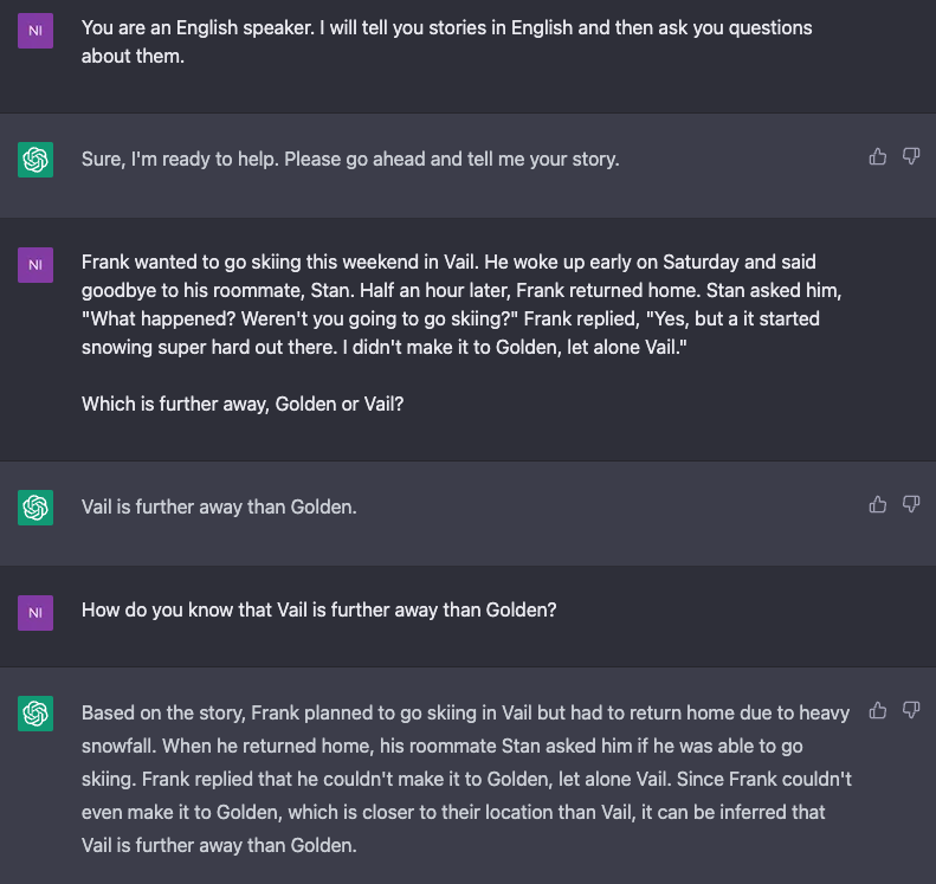
Task: Thumbs up the "Sure, I'm ready to help" reply
Action: [877, 156]
